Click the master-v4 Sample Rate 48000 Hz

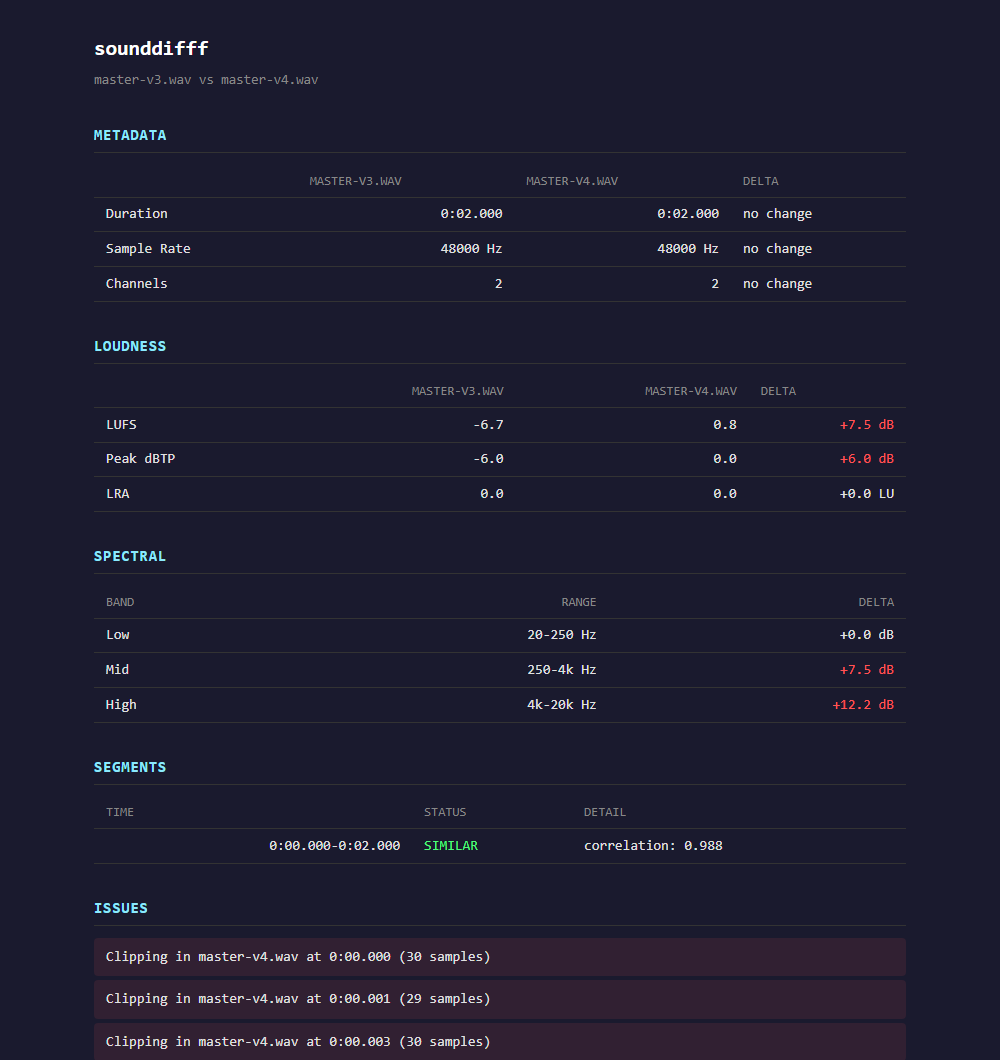click(688, 249)
